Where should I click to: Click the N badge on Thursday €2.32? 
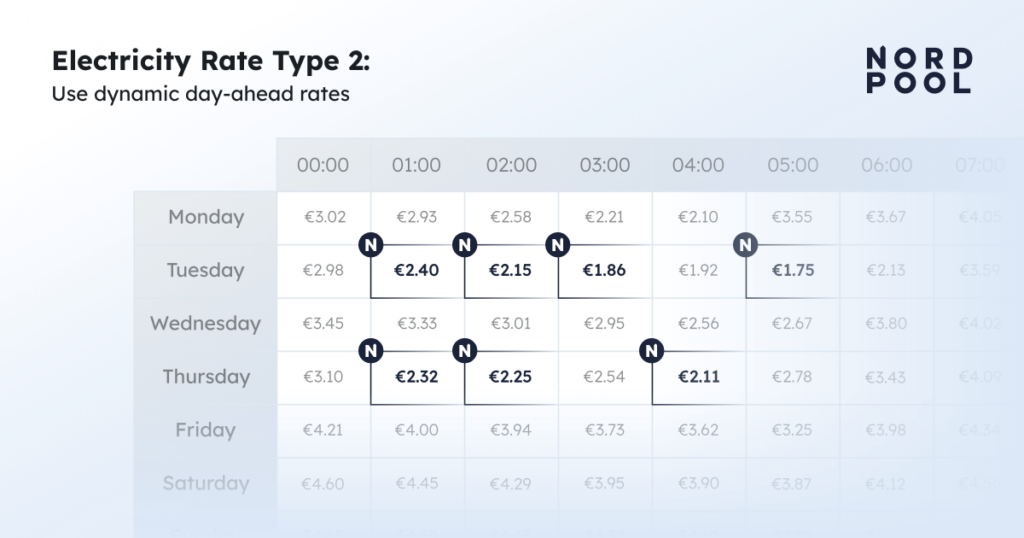point(371,351)
